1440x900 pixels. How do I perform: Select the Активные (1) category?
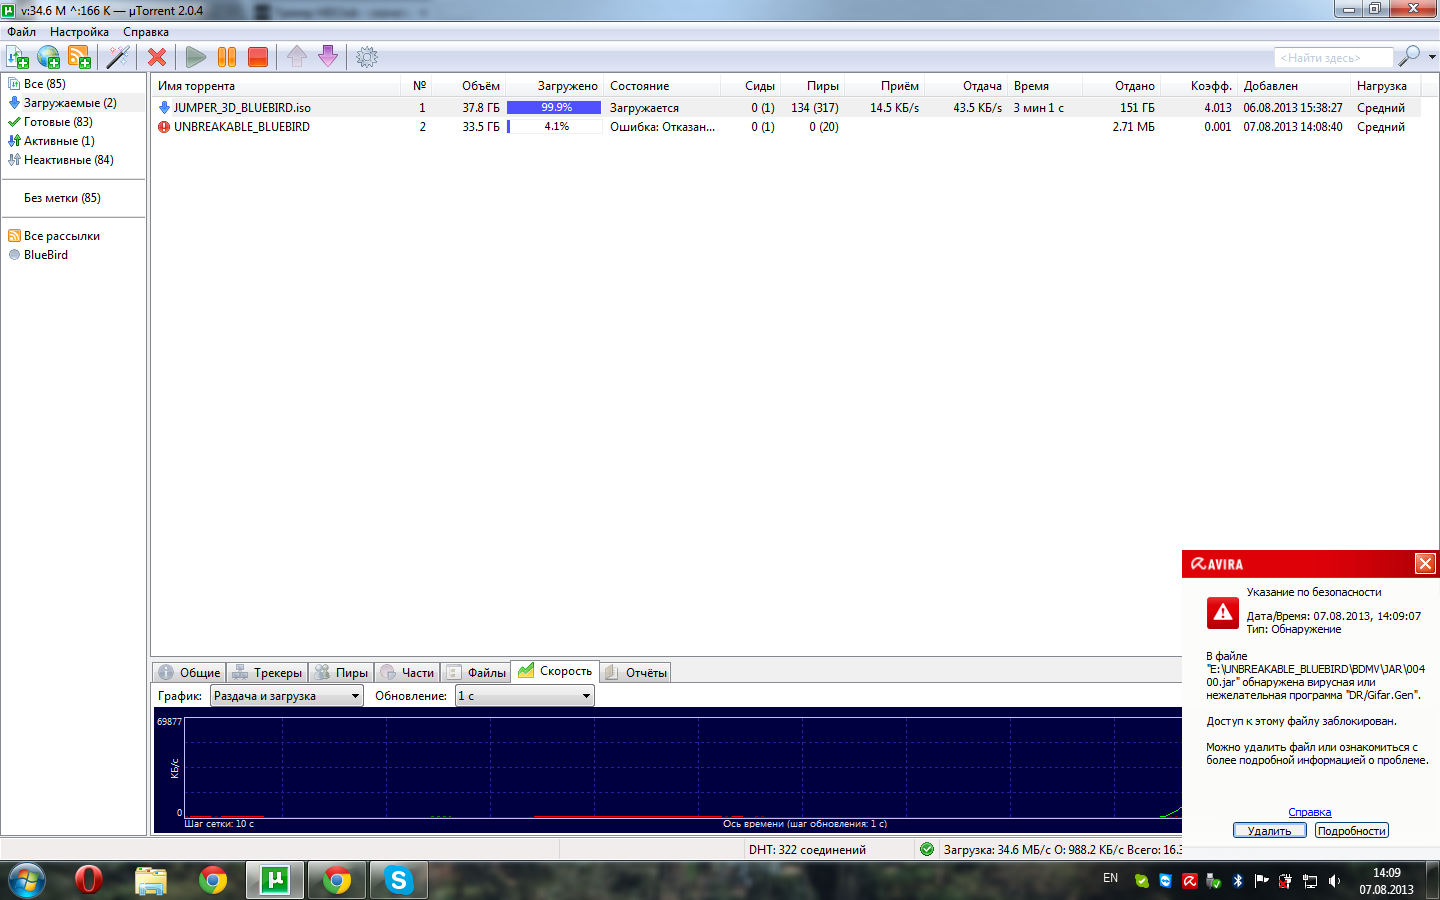[x=59, y=141]
